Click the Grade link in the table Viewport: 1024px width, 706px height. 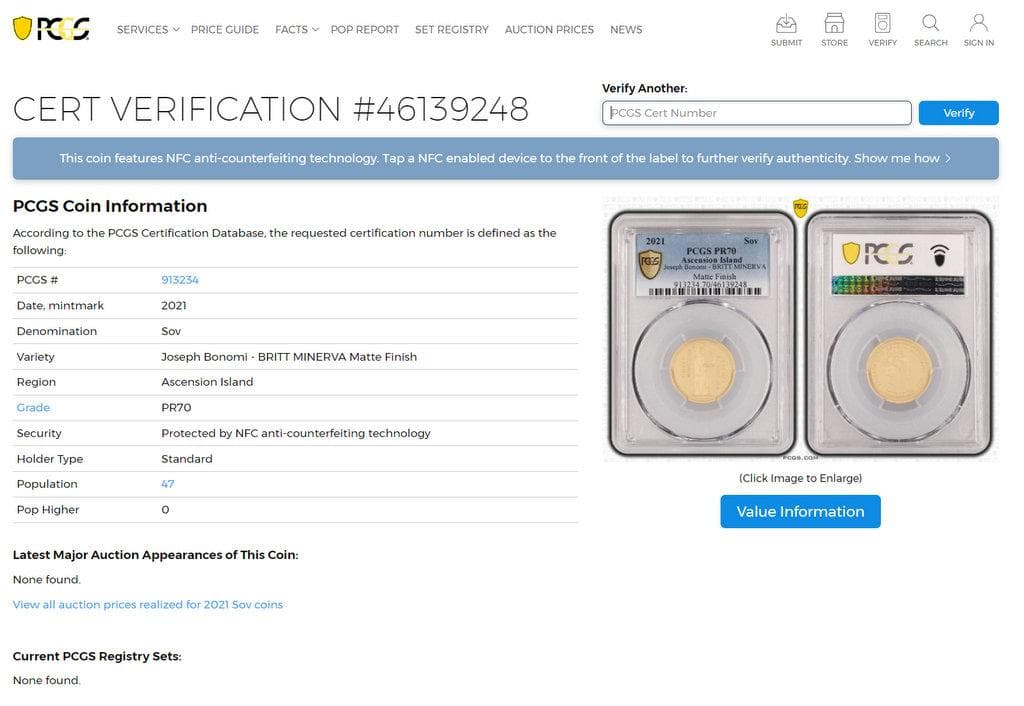click(x=33, y=407)
